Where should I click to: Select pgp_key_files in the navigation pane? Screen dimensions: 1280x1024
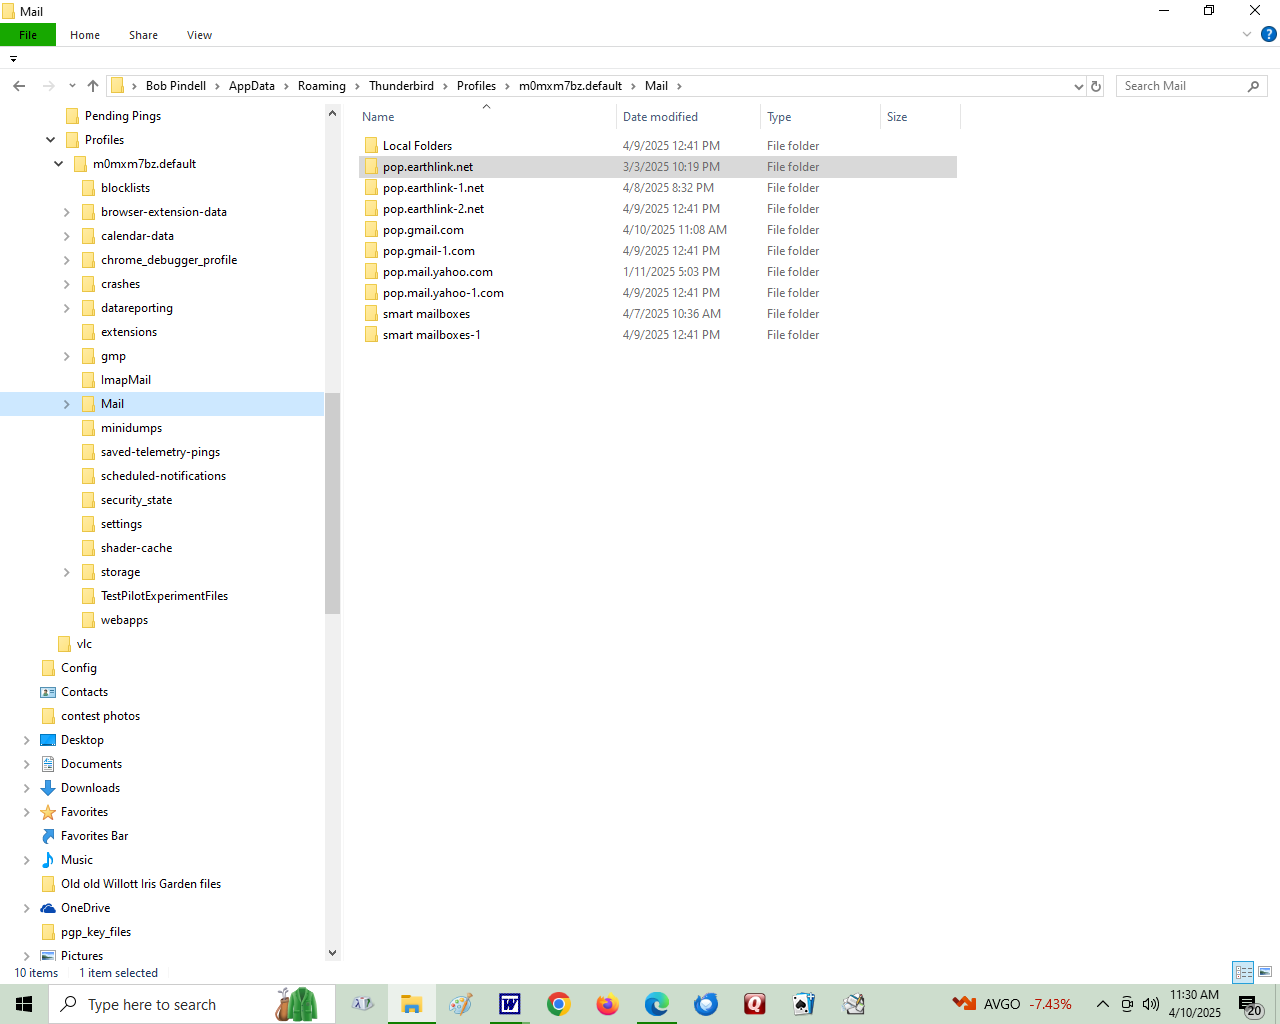pos(96,932)
